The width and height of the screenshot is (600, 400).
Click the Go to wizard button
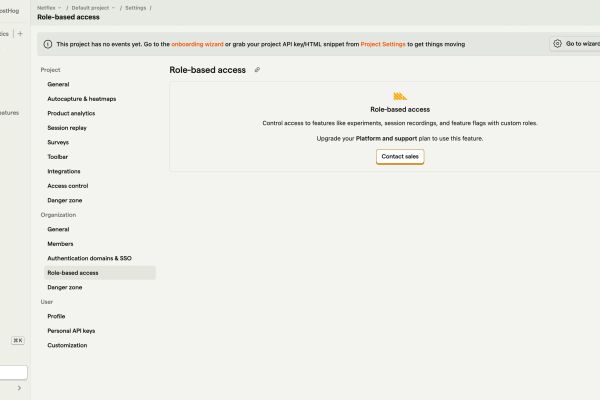point(575,44)
